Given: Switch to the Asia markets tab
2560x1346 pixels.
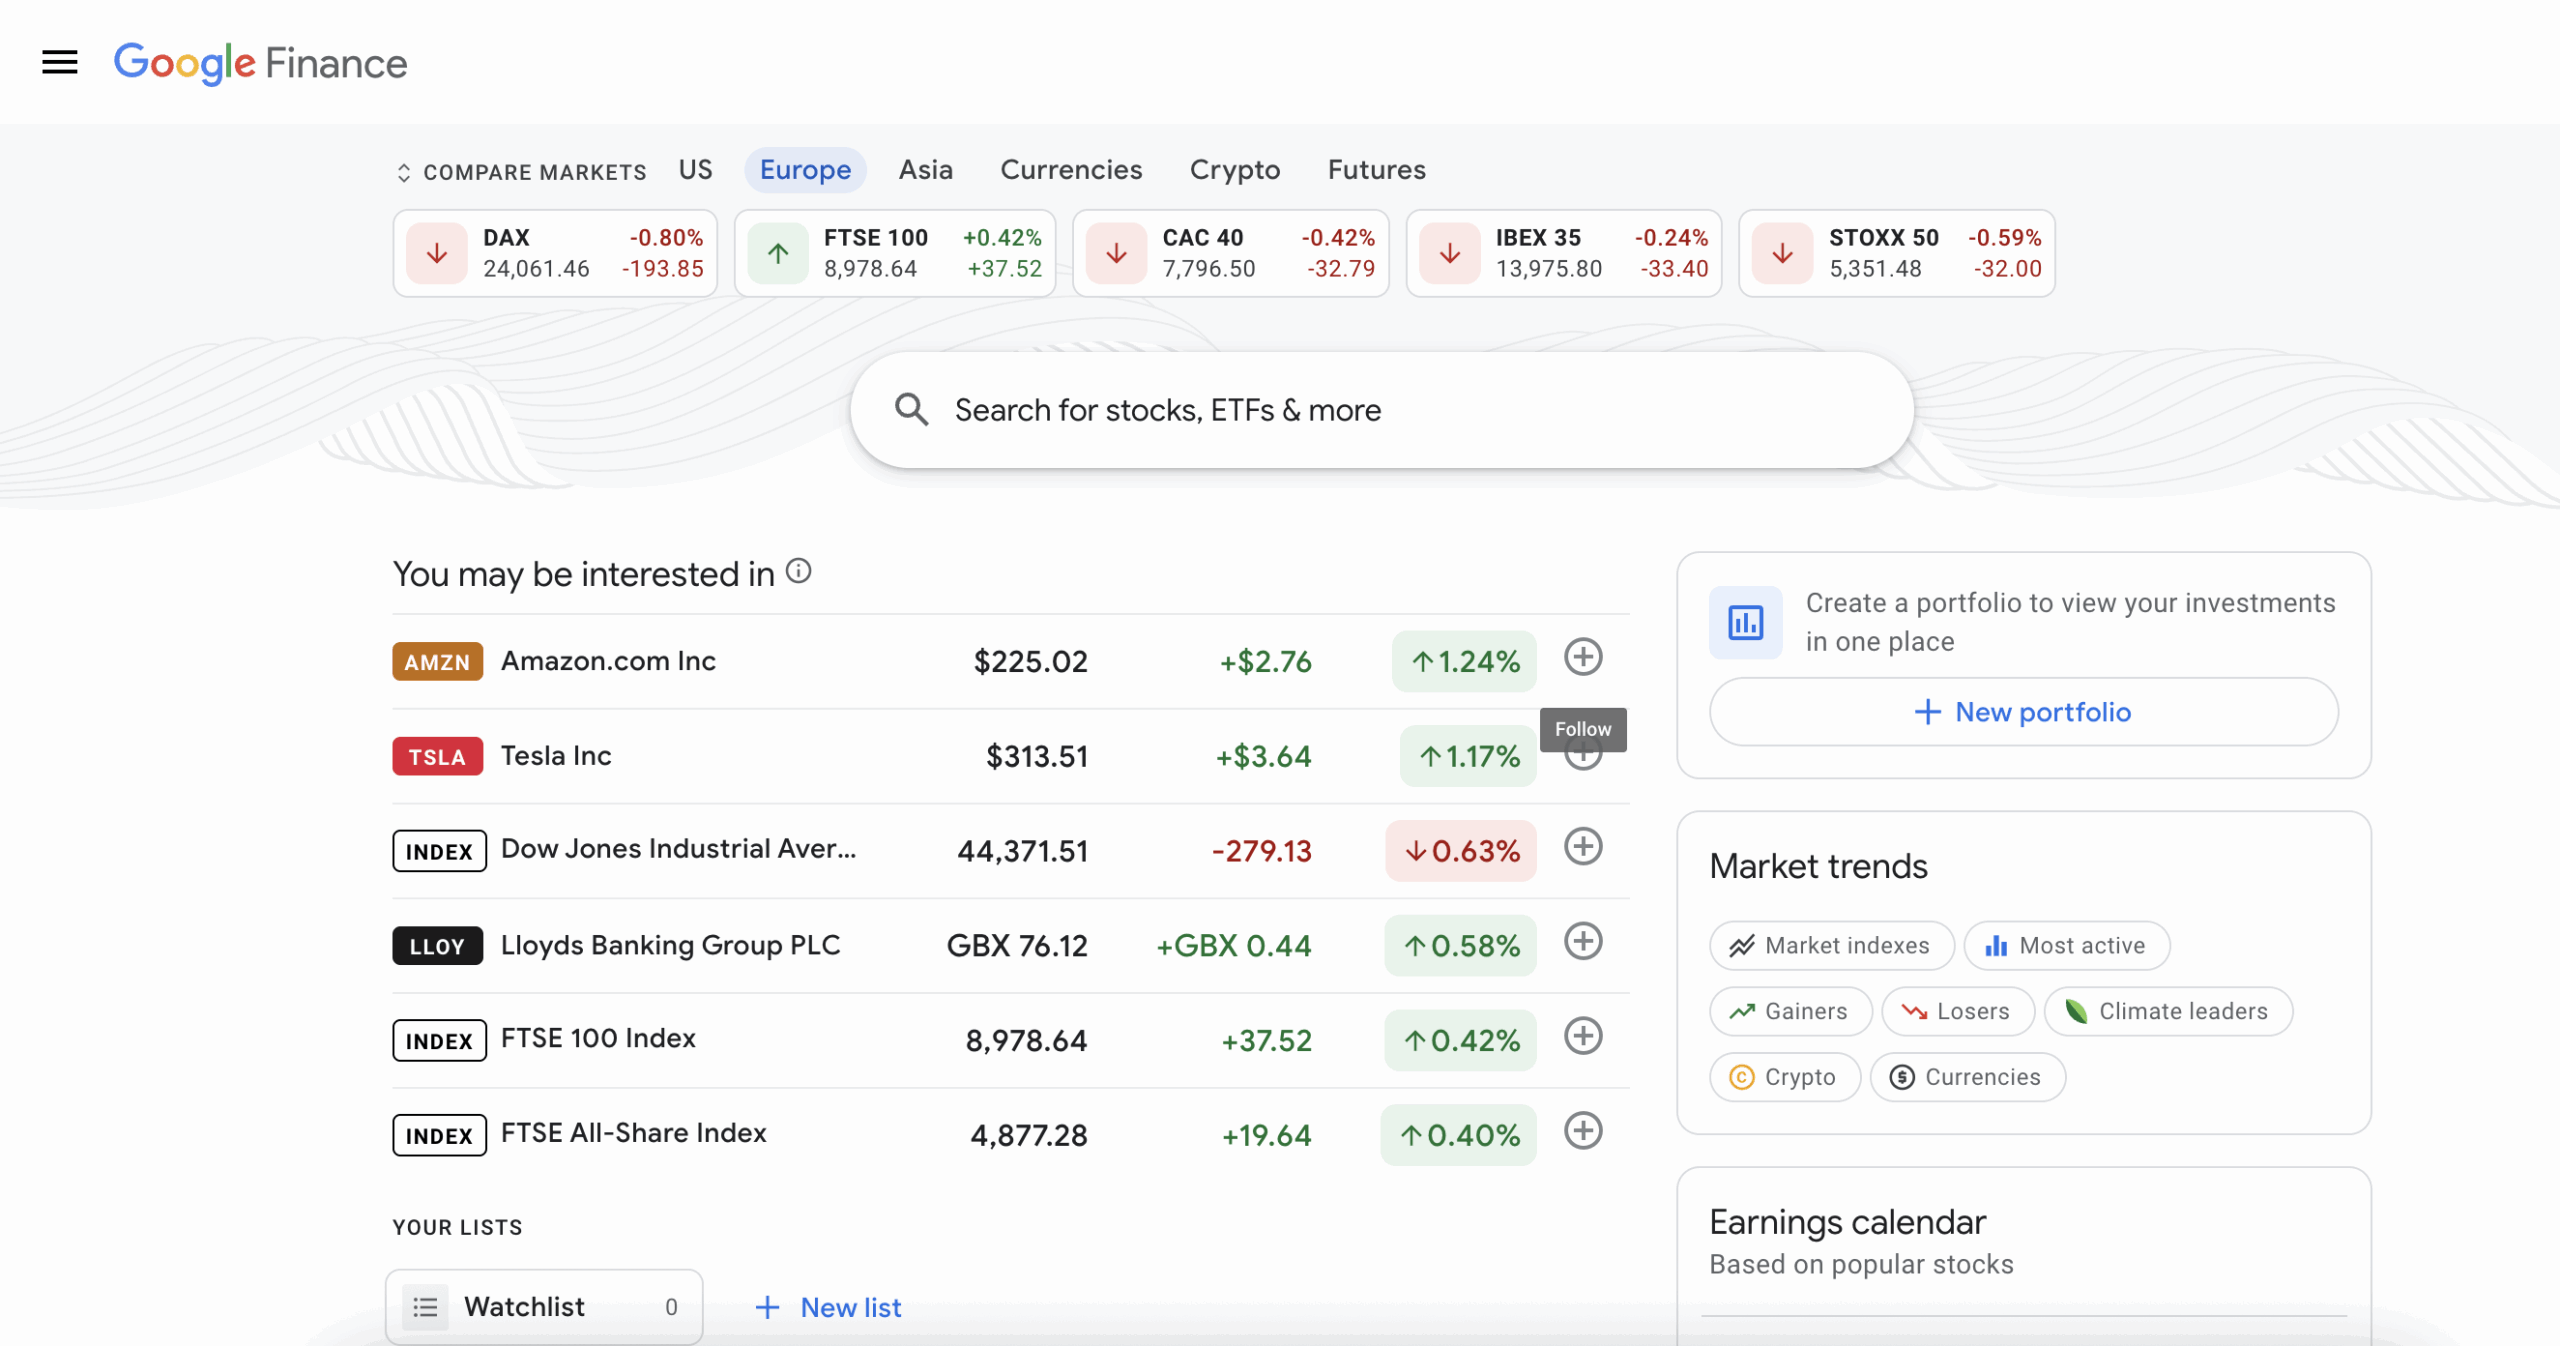Looking at the screenshot, I should 925,170.
